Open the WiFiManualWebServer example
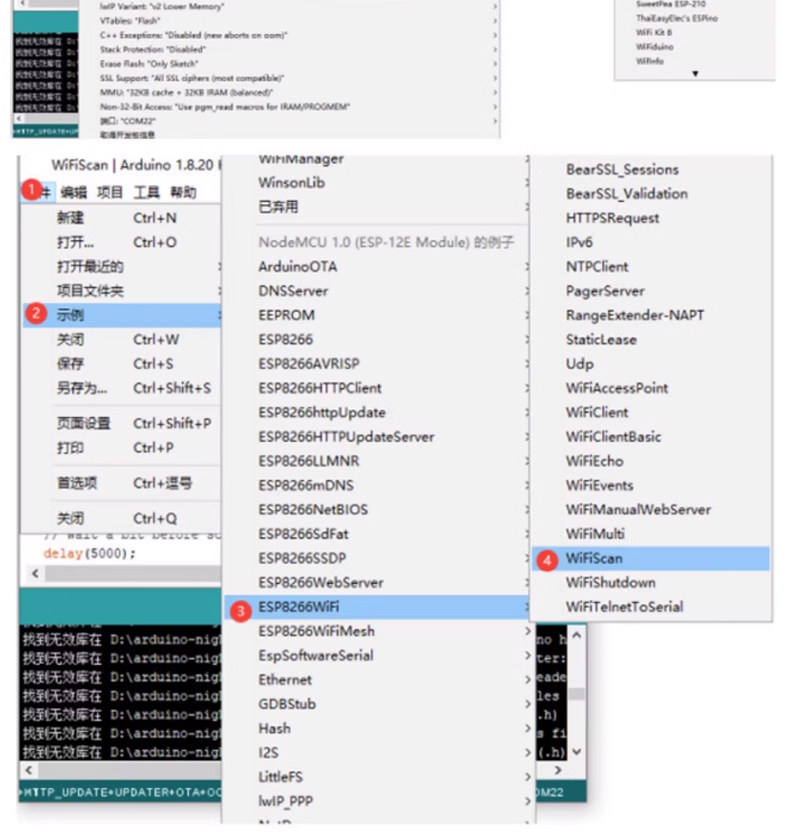790x837 pixels. click(651, 509)
